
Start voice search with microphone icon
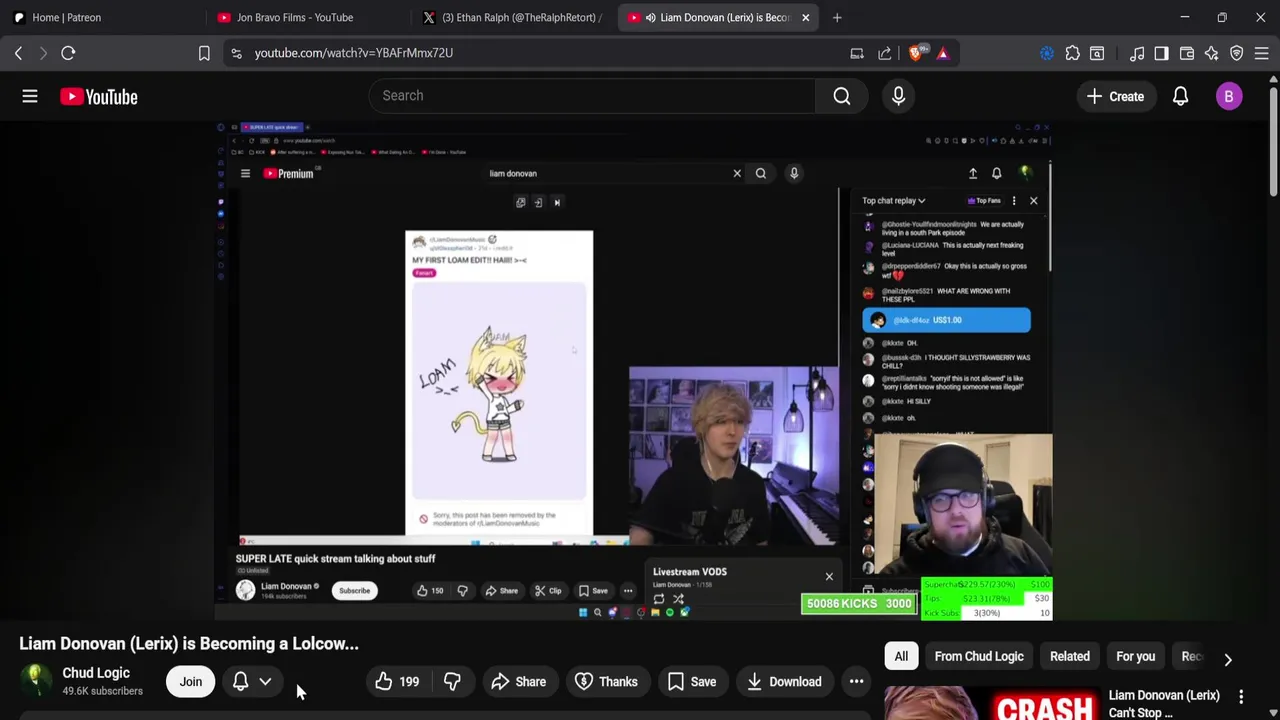pos(898,96)
